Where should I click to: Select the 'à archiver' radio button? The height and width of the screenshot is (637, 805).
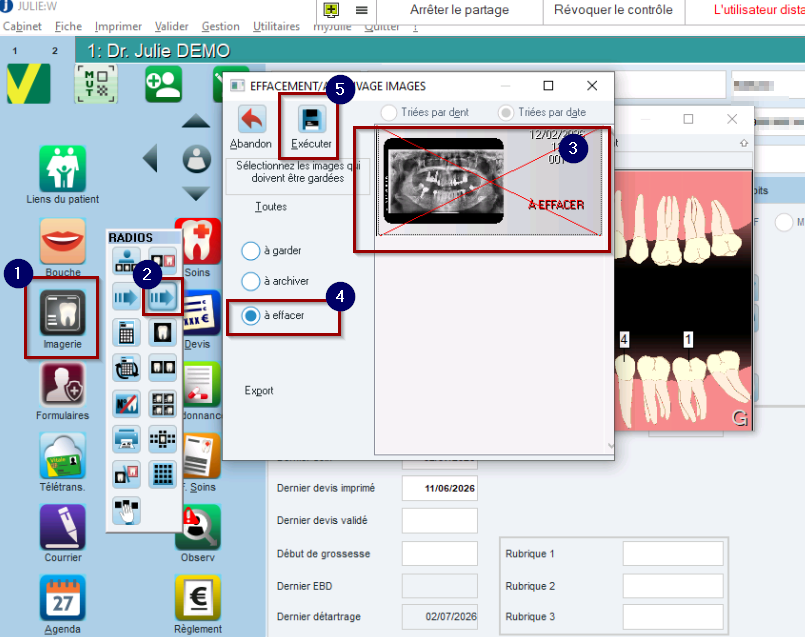click(251, 281)
